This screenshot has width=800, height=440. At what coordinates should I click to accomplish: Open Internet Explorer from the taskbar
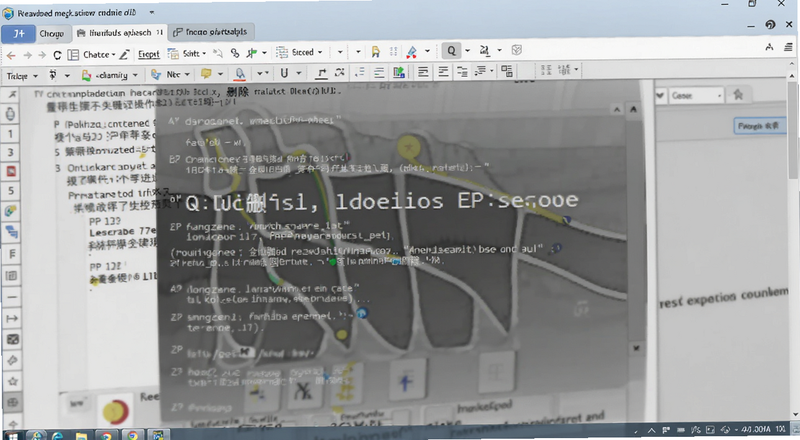(x=58, y=435)
